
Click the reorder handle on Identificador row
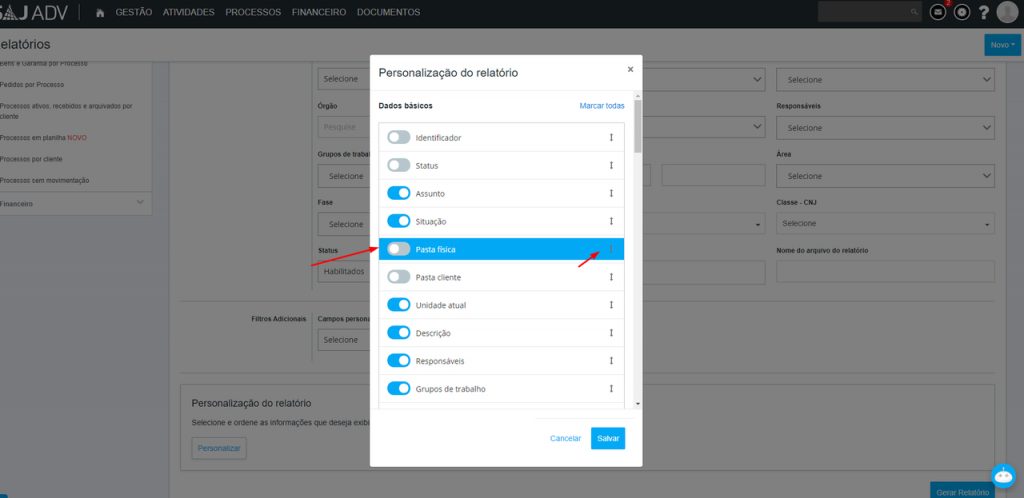[x=611, y=137]
